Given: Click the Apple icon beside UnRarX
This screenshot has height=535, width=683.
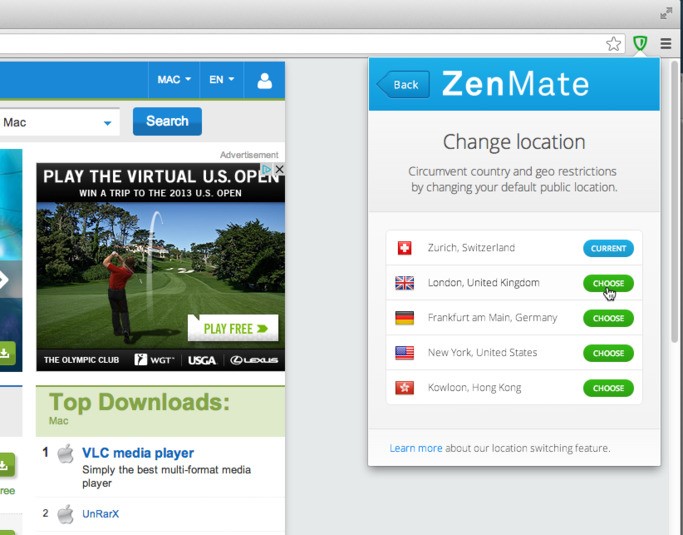Looking at the screenshot, I should [x=65, y=514].
